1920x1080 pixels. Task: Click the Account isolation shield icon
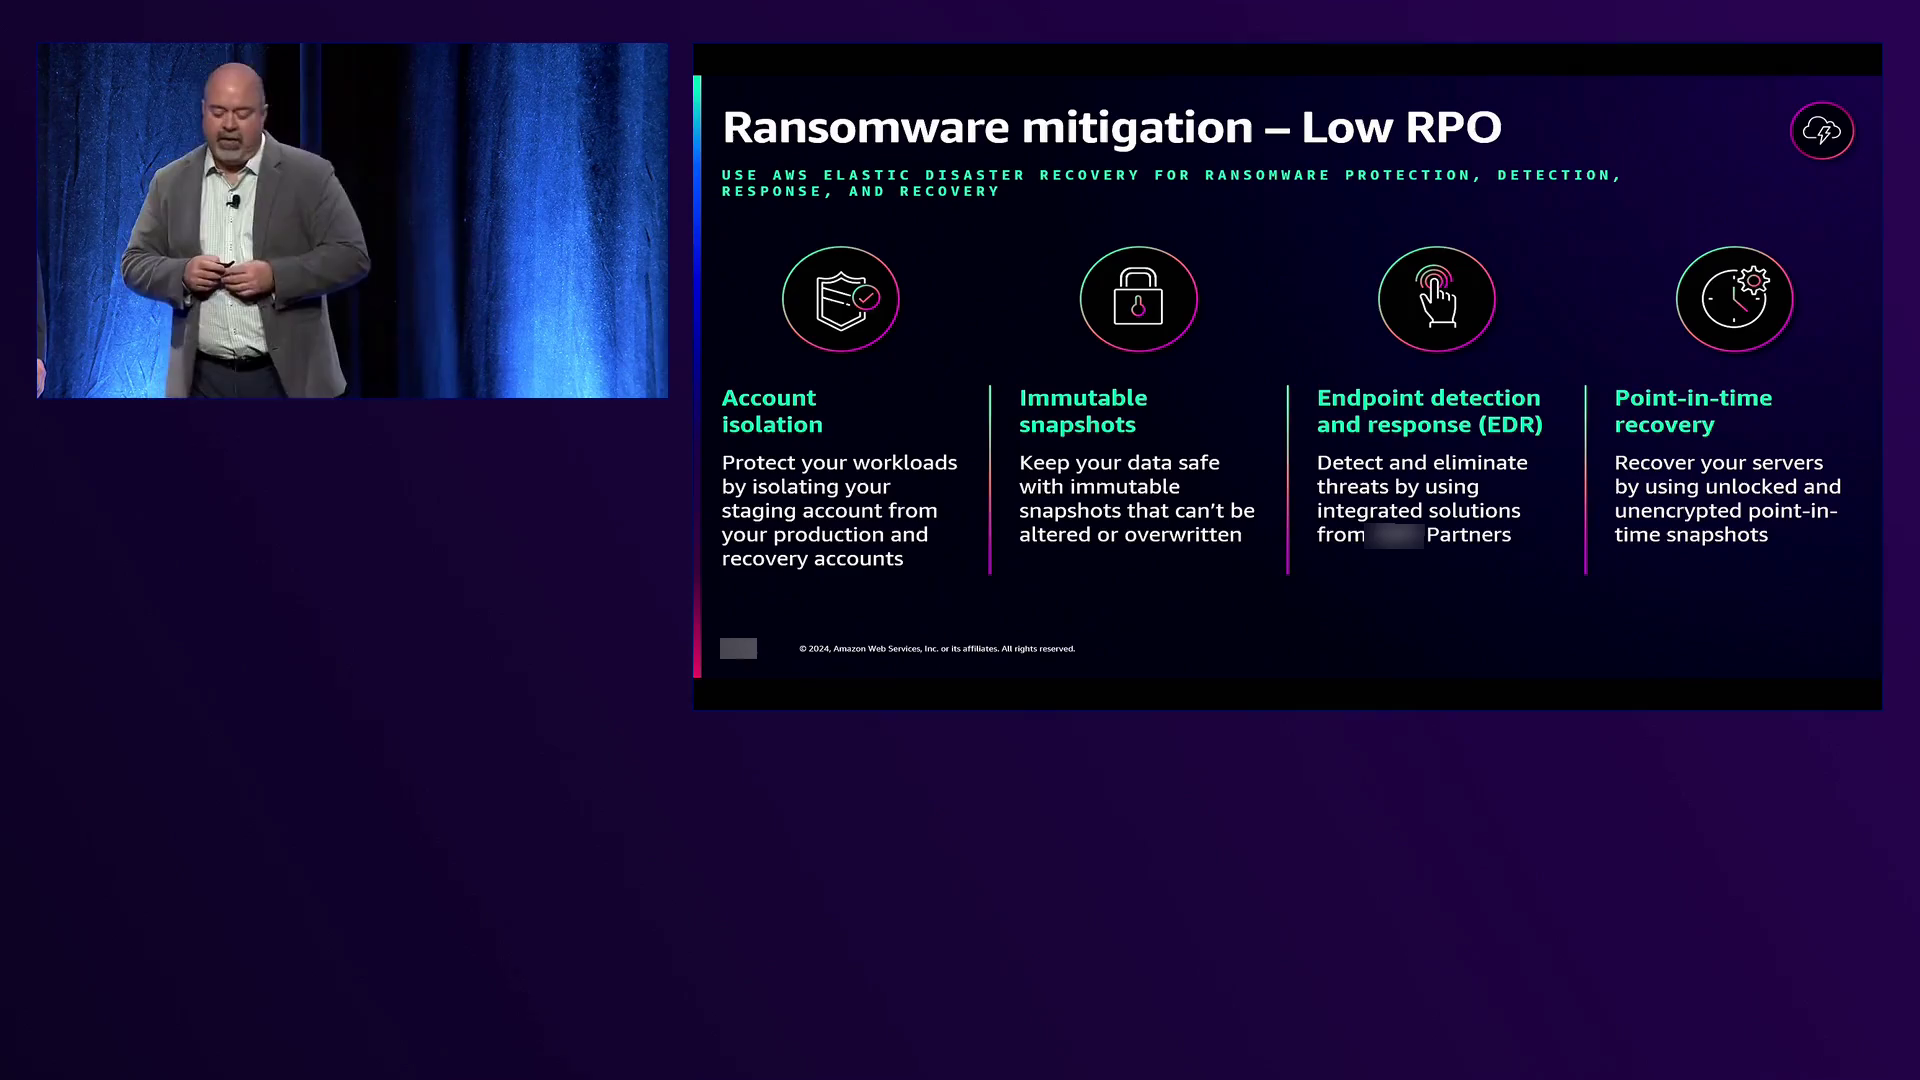841,299
